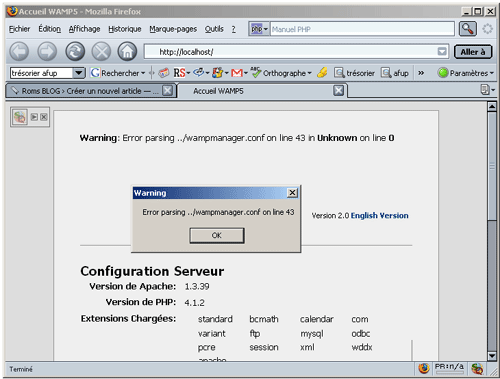Click the trésorier afup Google search field
The height and width of the screenshot is (379, 500).
[x=42, y=73]
